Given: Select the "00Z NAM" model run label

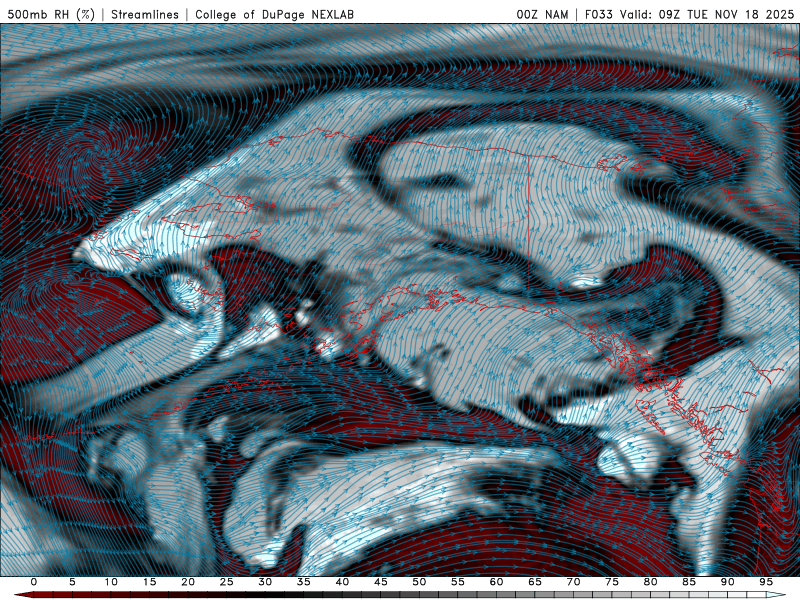Looking at the screenshot, I should (x=542, y=14).
